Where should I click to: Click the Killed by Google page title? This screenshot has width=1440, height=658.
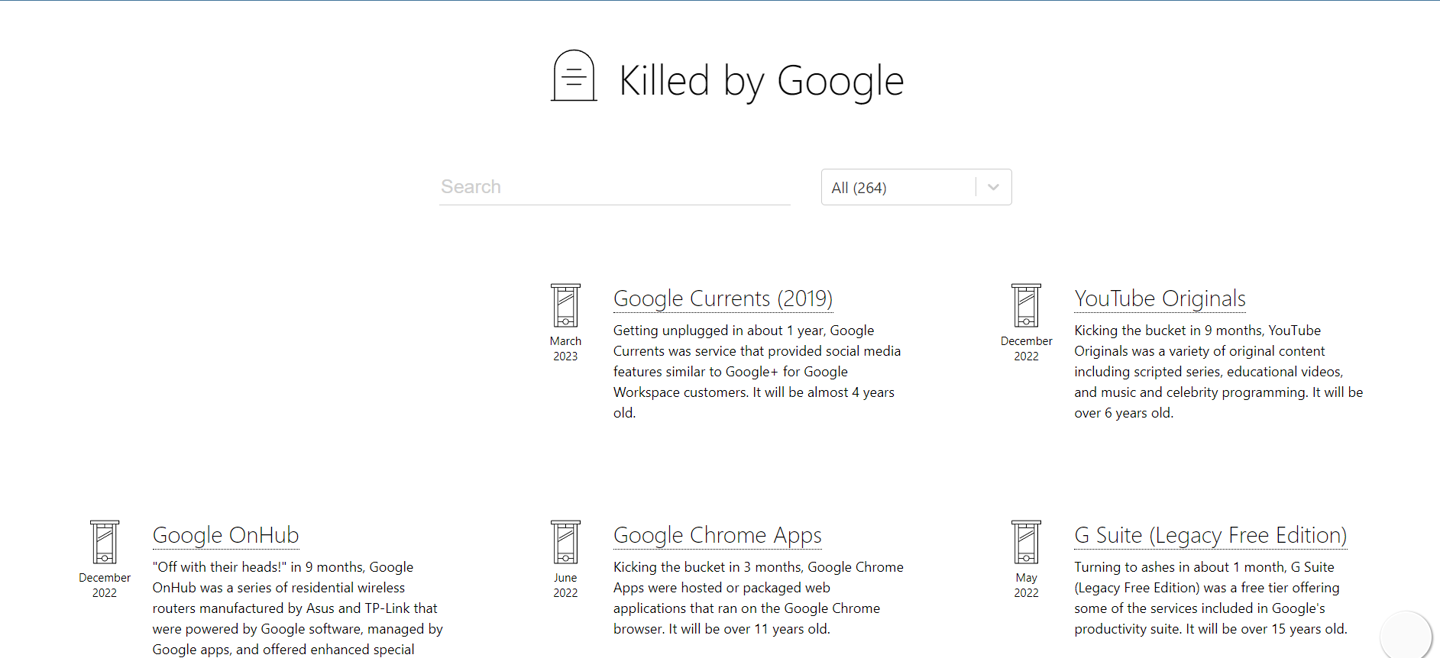[x=760, y=81]
